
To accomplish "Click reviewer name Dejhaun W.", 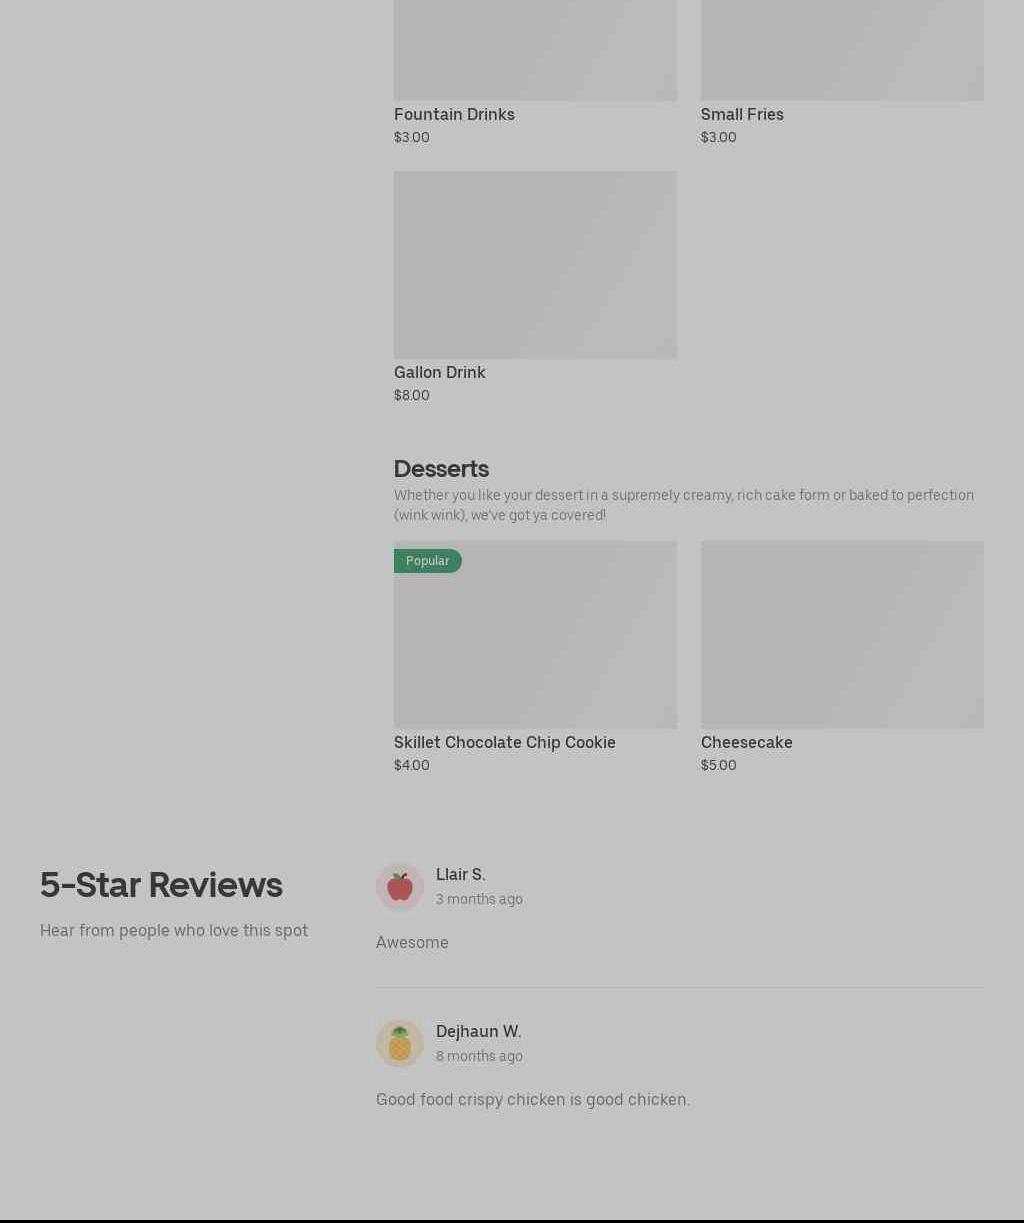I will click(478, 1031).
